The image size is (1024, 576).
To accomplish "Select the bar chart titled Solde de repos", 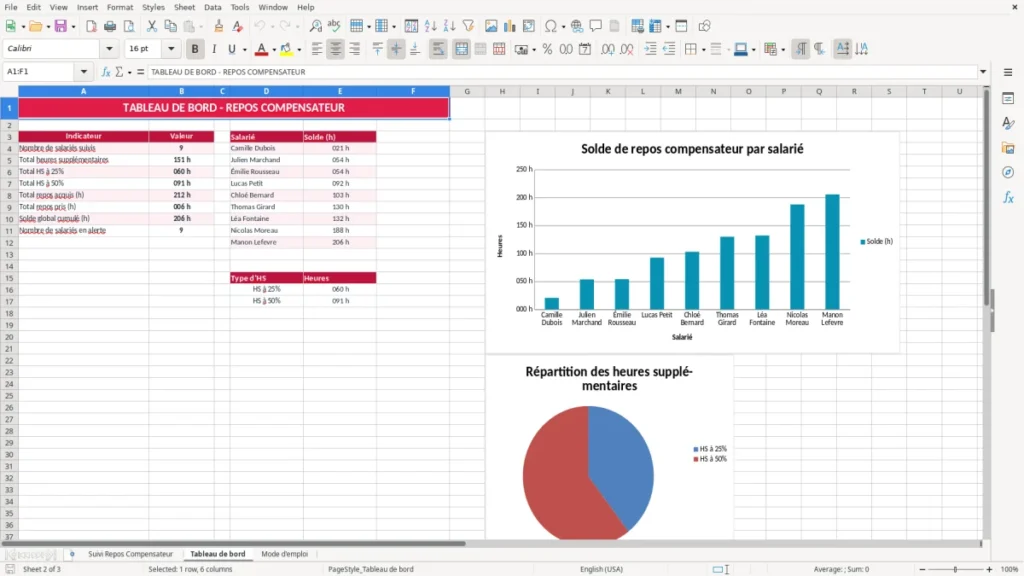I will (692, 242).
